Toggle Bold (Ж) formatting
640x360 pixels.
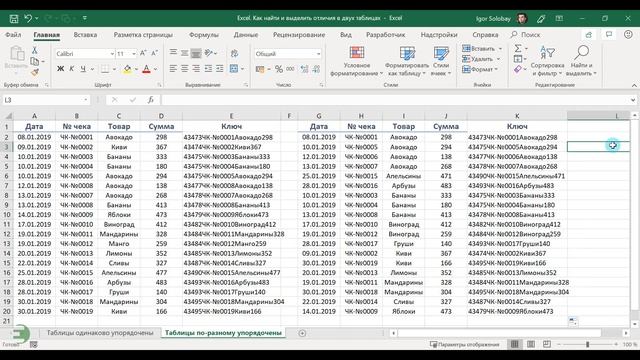[x=60, y=69]
